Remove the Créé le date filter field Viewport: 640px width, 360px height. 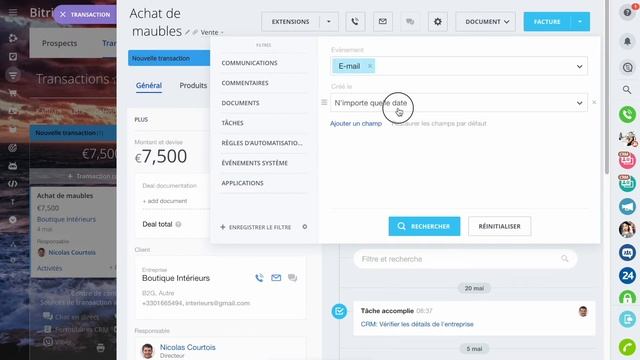[x=594, y=102]
